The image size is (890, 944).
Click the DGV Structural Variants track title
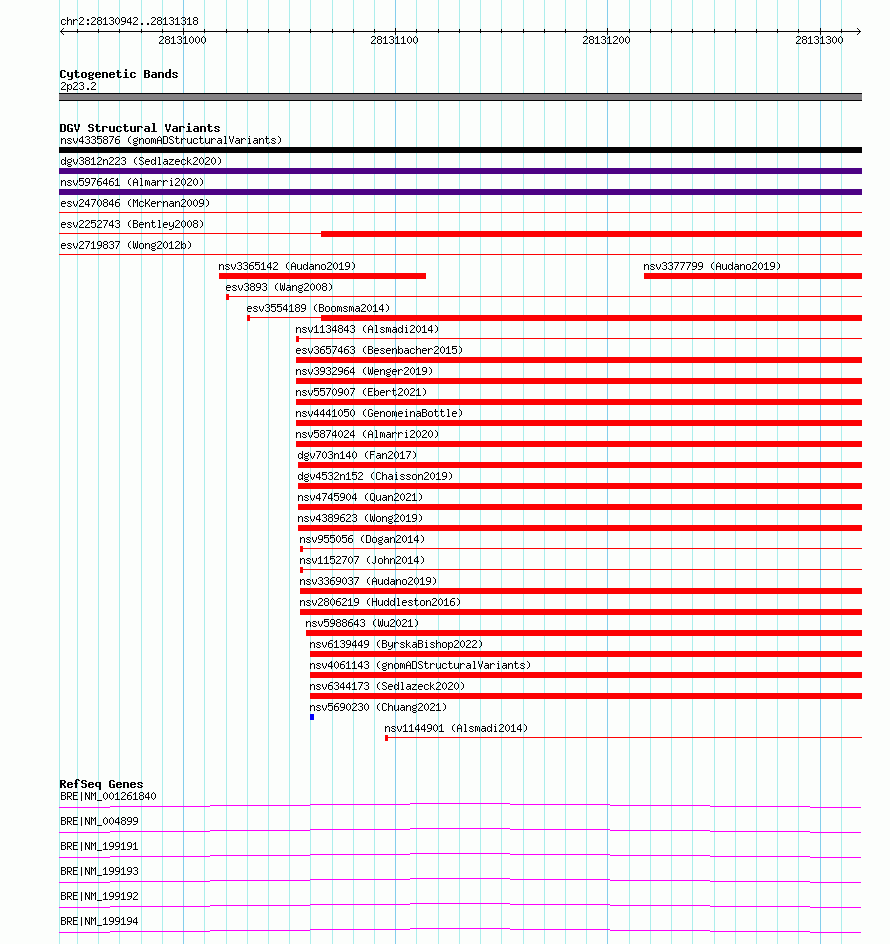[x=140, y=128]
